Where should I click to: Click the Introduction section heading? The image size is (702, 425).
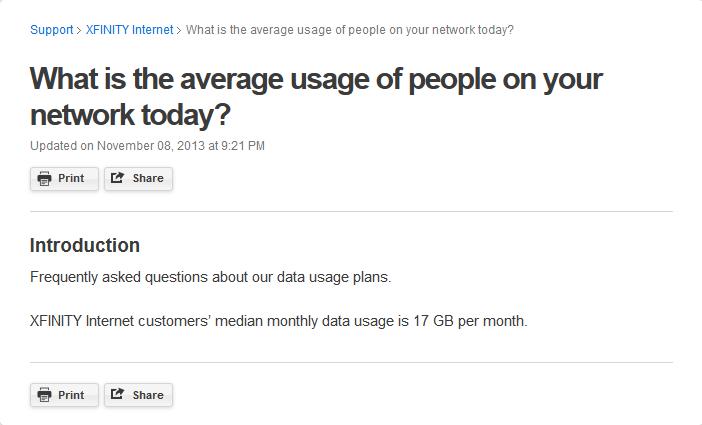85,245
